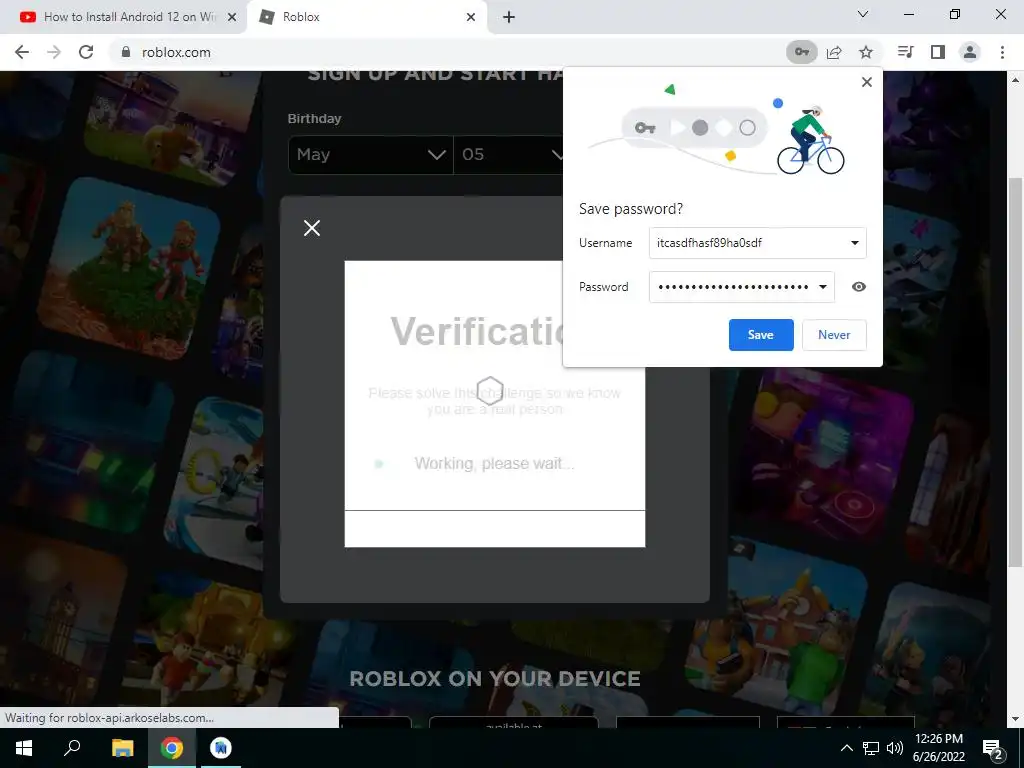Open File Explorer from taskbar
Screen dimensions: 1024x768
point(122,748)
